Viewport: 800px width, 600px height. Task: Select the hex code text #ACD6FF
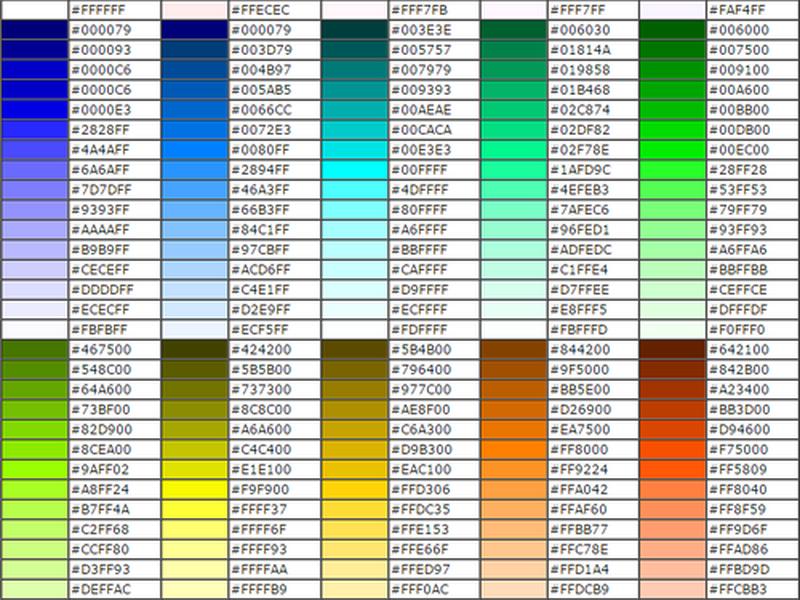pyautogui.click(x=261, y=270)
